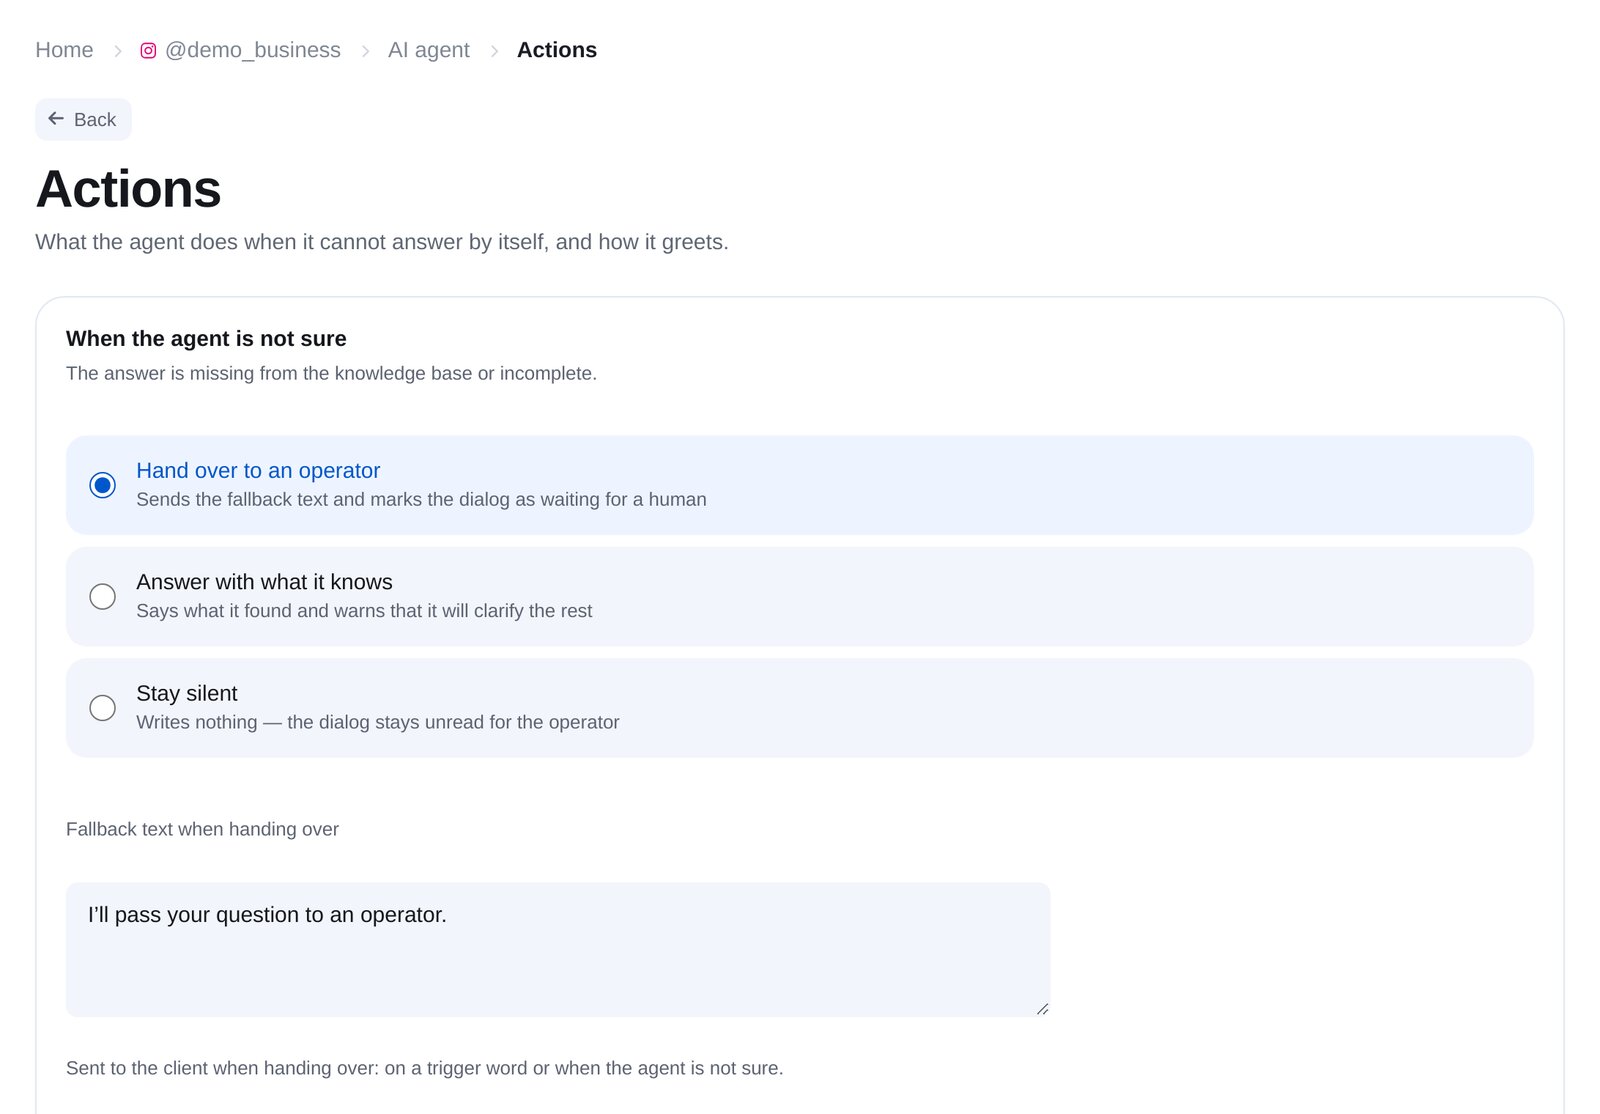This screenshot has width=1600, height=1114.
Task: Click the back arrow icon
Action: pyautogui.click(x=56, y=119)
